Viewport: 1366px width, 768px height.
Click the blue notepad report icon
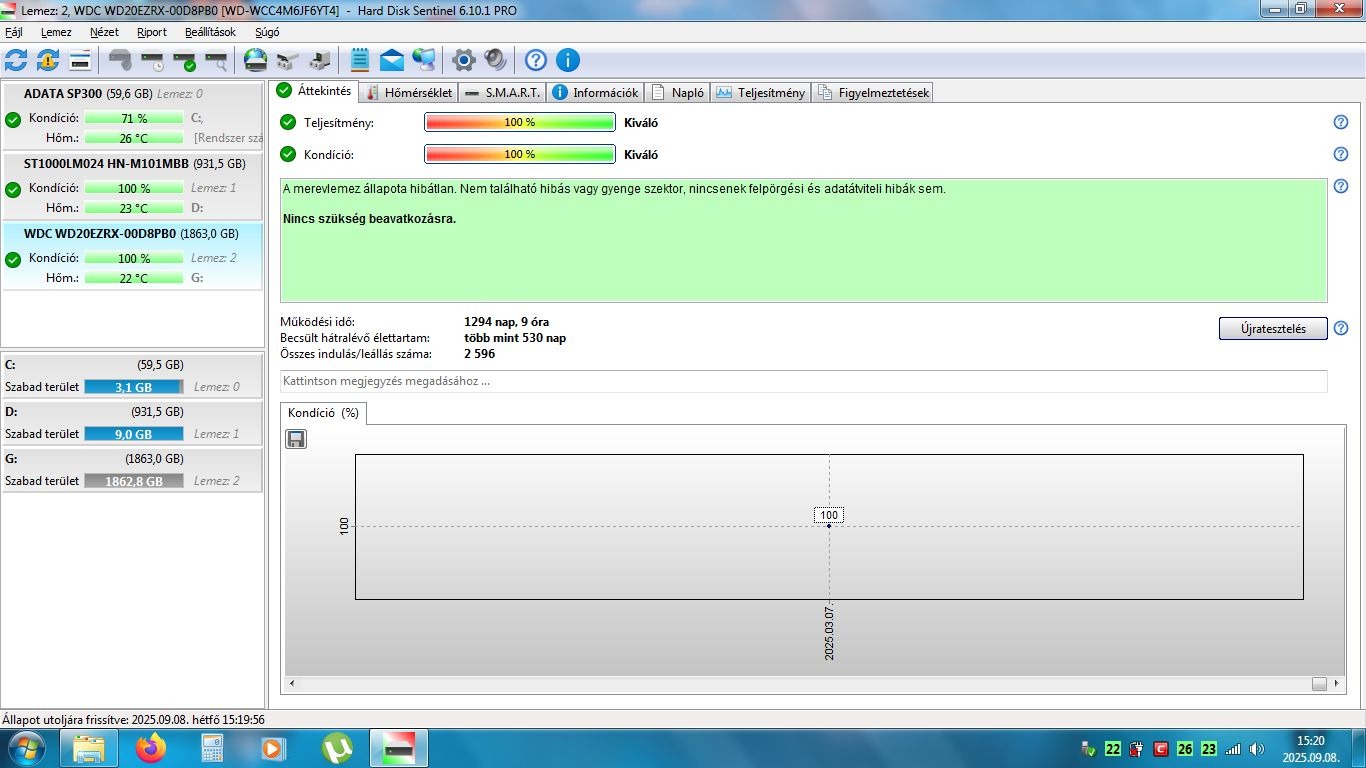[x=360, y=60]
